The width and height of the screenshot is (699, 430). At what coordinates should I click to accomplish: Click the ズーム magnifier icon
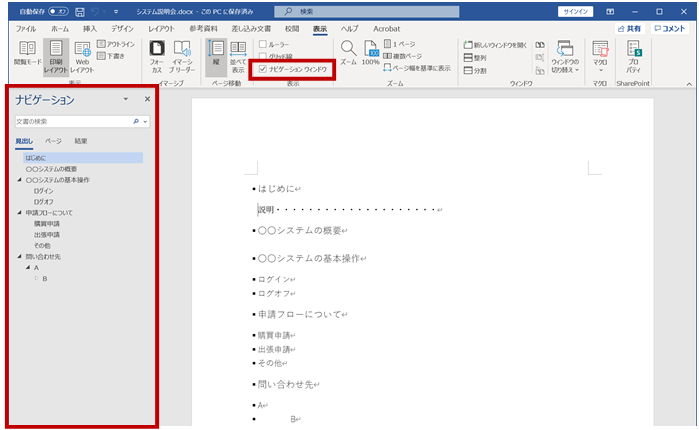tap(348, 50)
